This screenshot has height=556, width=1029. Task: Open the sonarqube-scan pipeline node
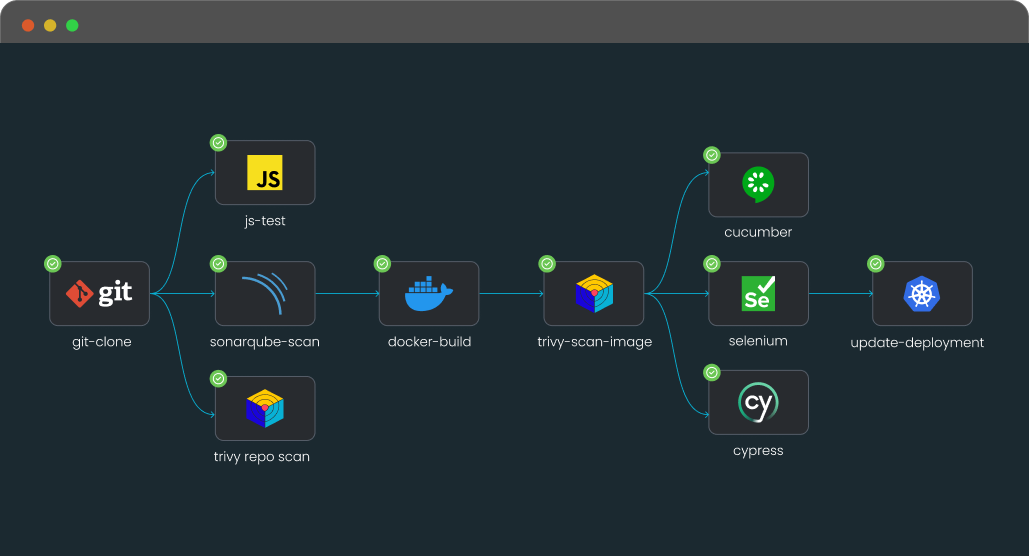click(x=264, y=294)
